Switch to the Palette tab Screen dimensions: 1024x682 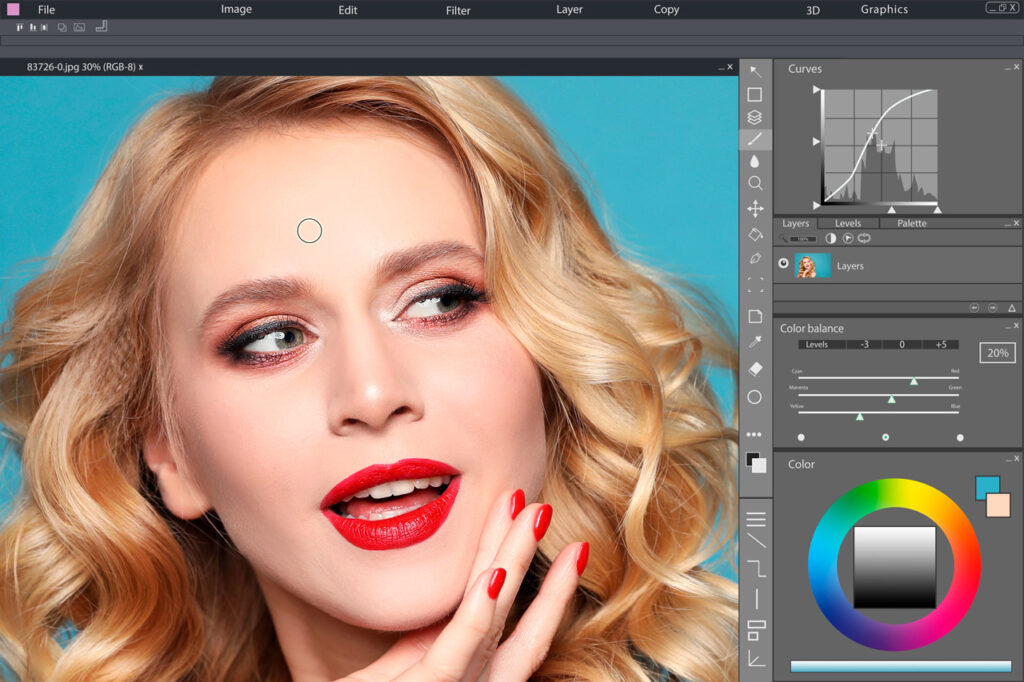click(911, 223)
